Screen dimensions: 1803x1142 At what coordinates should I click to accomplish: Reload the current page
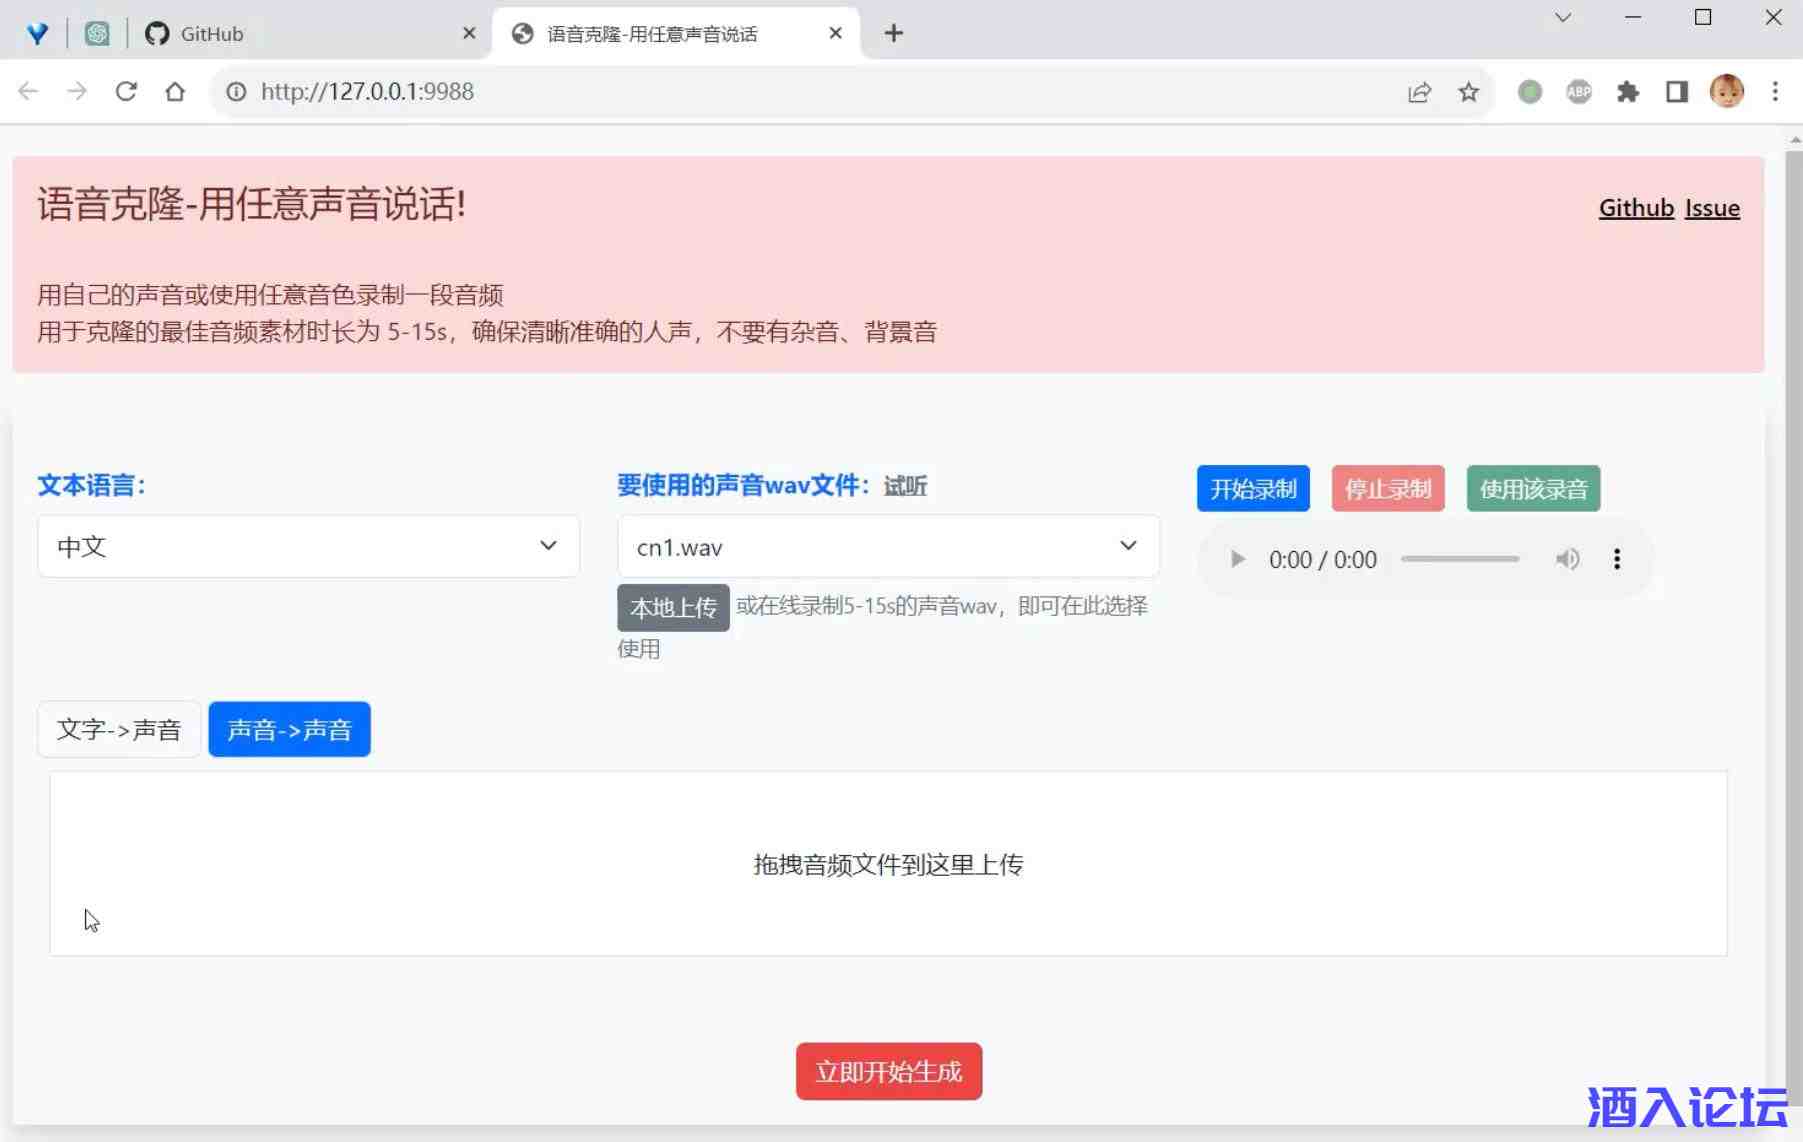pos(126,92)
